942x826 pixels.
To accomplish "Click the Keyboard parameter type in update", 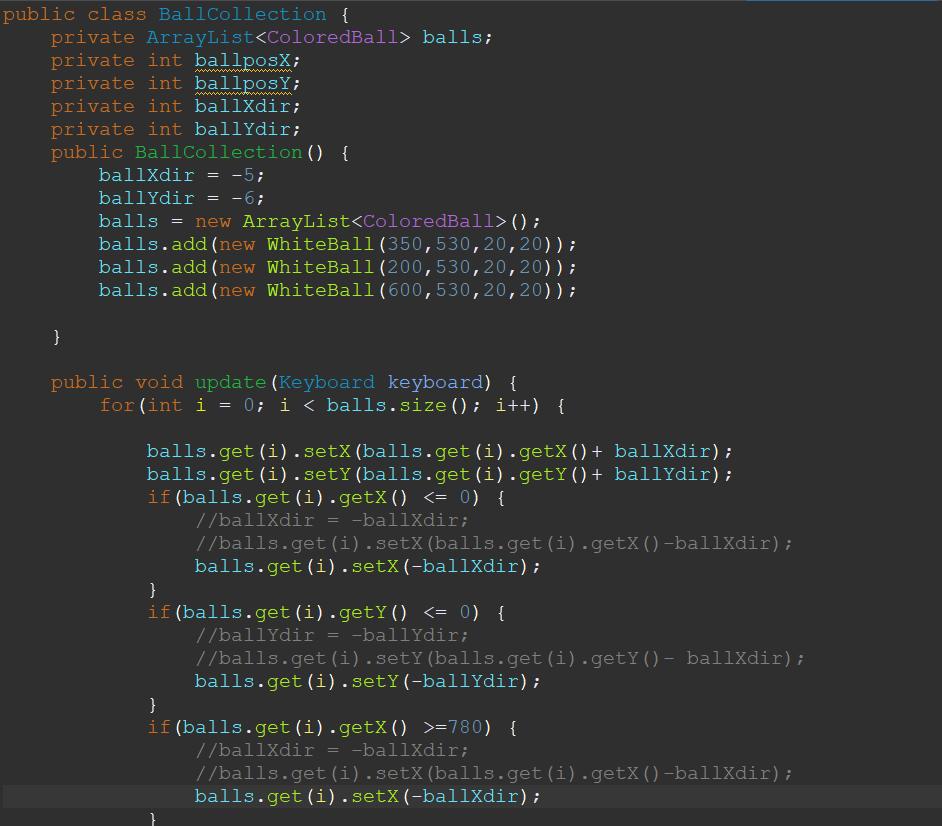I will (x=327, y=382).
